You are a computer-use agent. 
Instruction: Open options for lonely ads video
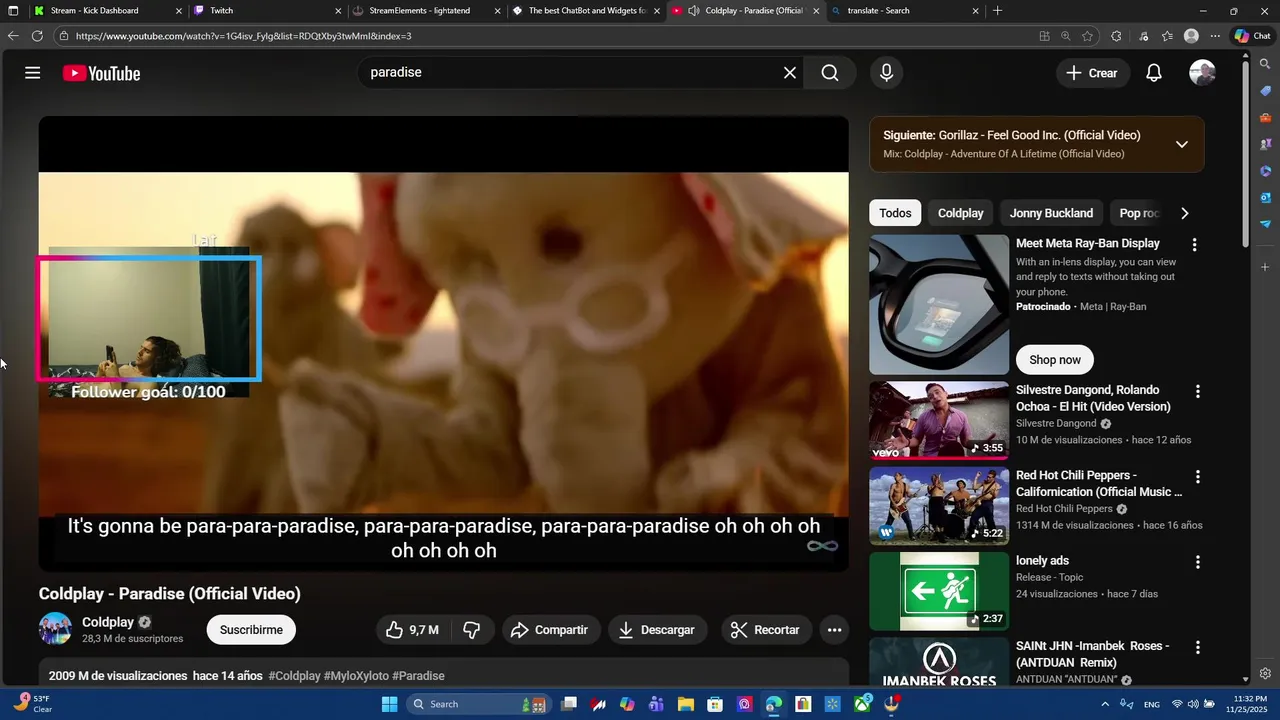click(x=1198, y=562)
